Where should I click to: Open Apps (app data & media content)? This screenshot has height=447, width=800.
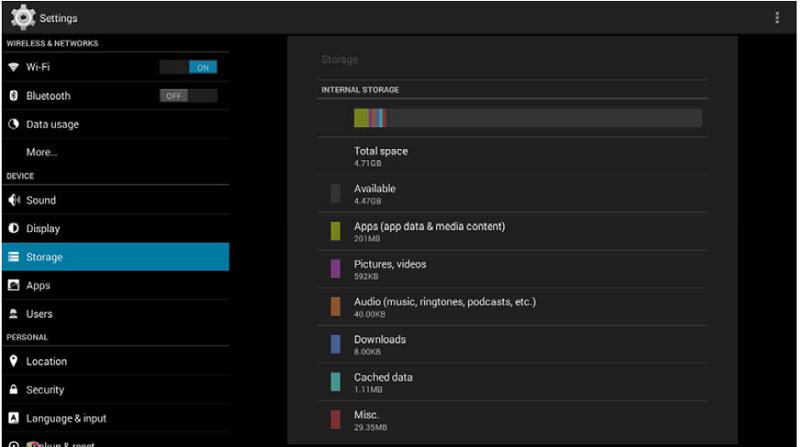point(429,231)
